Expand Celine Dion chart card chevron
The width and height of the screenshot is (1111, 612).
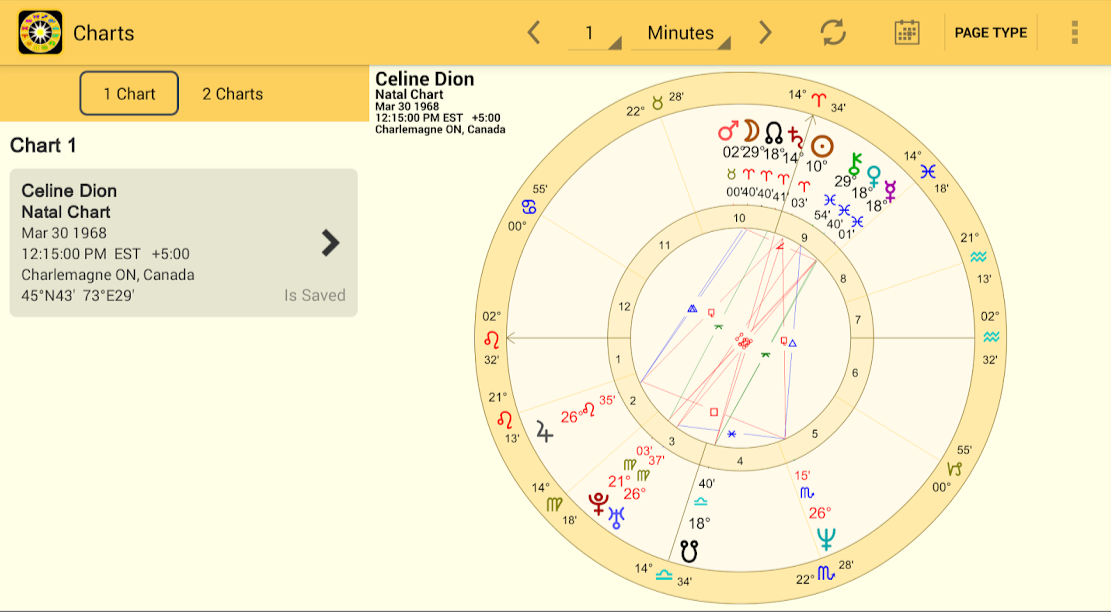330,243
